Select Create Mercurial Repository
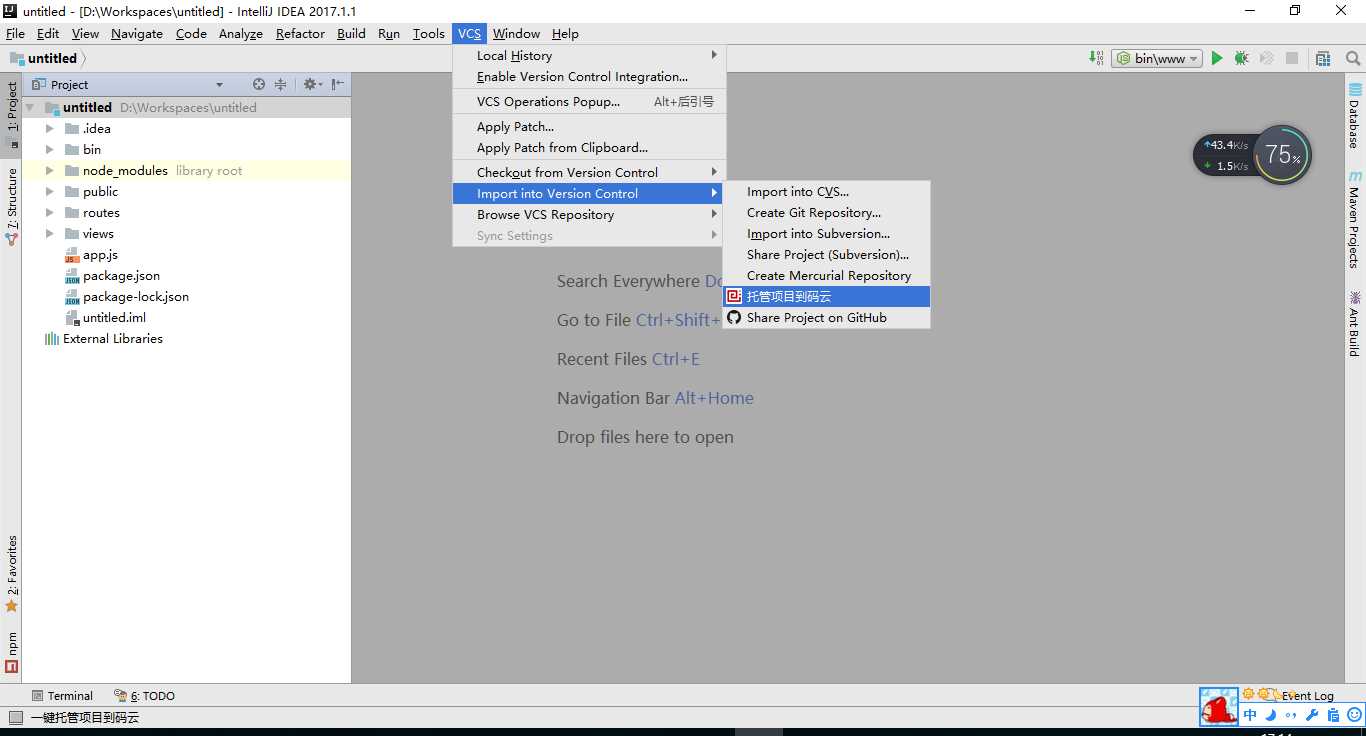The image size is (1366, 736). (x=826, y=276)
